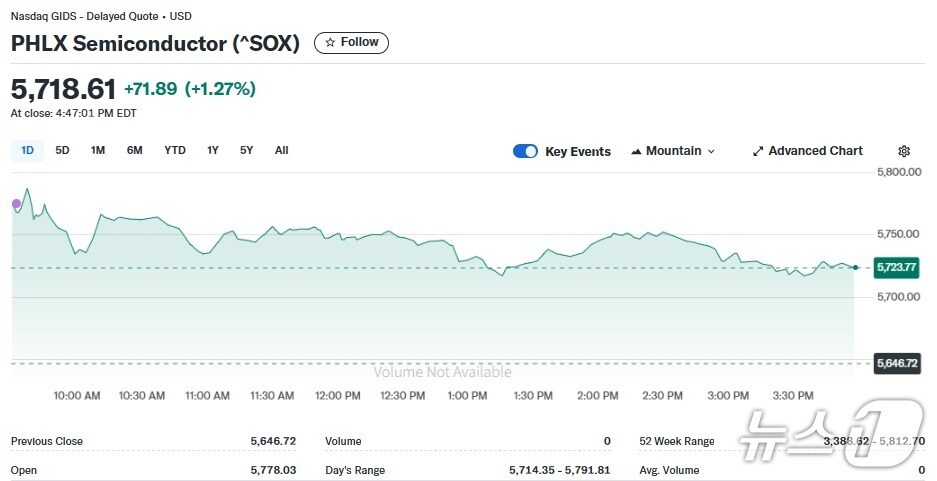This screenshot has width=937, height=481.
Task: Switch to 5D time range
Action: (x=62, y=150)
